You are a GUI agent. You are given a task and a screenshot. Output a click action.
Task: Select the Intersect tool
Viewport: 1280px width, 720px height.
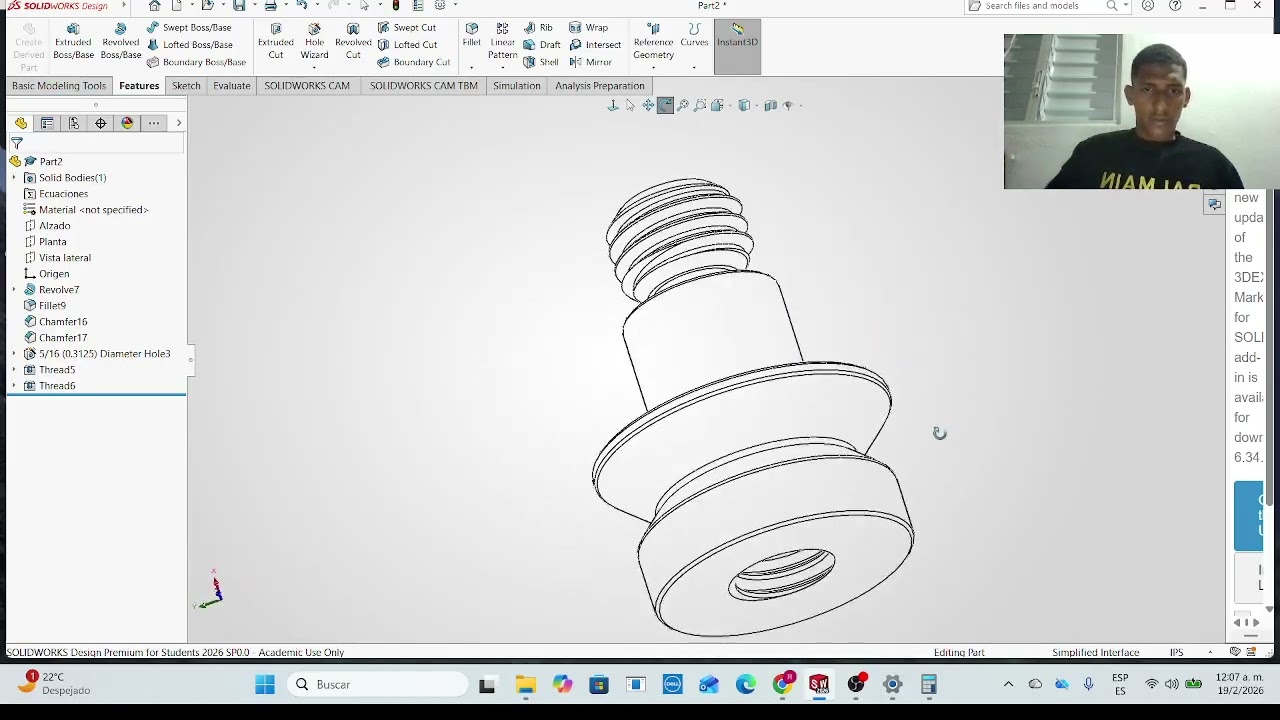click(594, 45)
